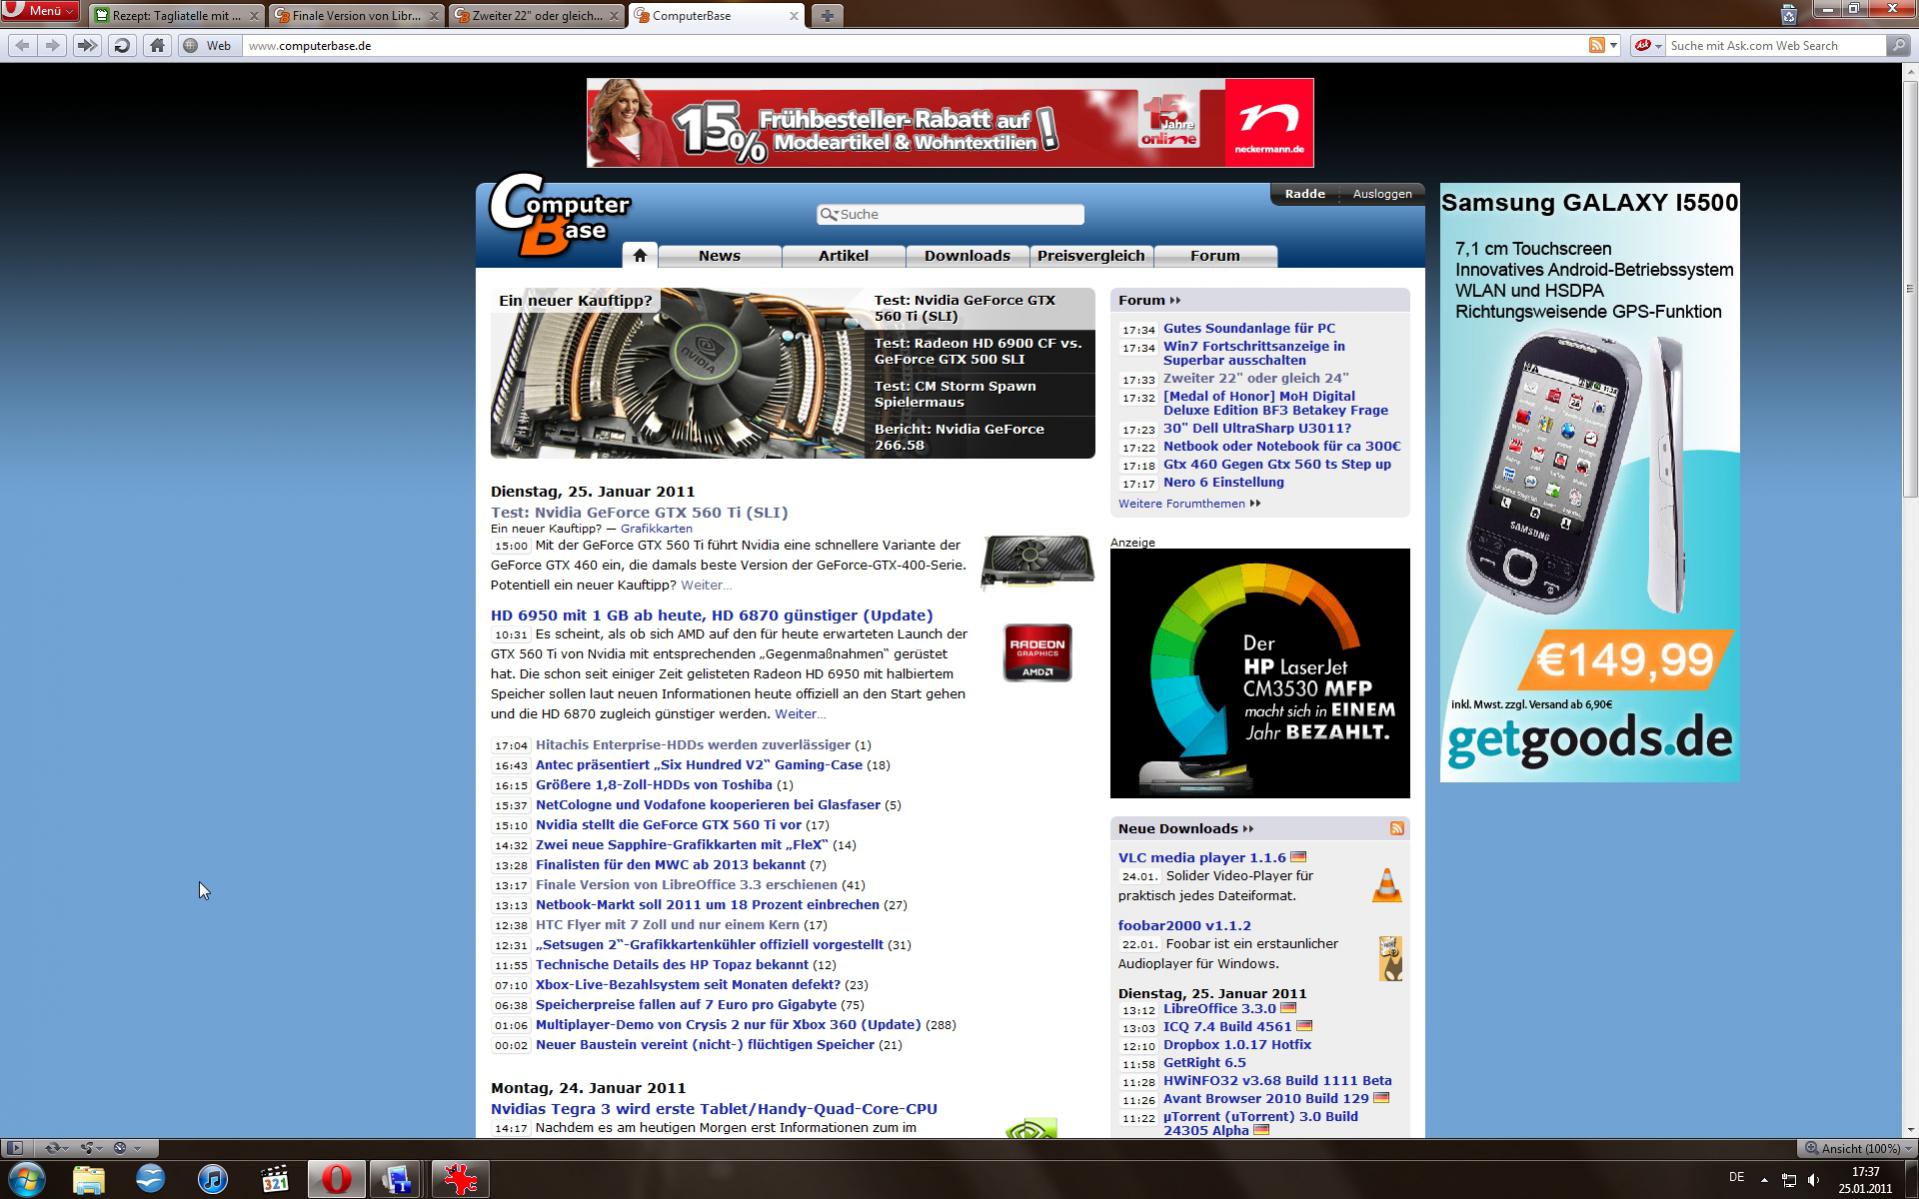Open Weitere Forumthemen link
This screenshot has height=1199, width=1919.
[x=1189, y=503]
